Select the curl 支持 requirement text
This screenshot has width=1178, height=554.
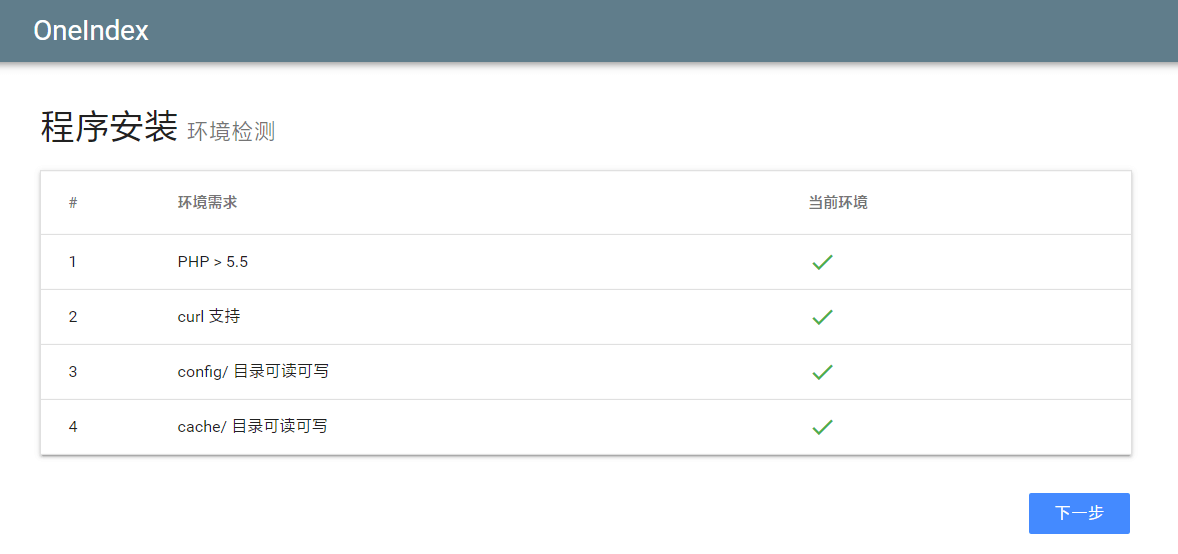point(209,317)
